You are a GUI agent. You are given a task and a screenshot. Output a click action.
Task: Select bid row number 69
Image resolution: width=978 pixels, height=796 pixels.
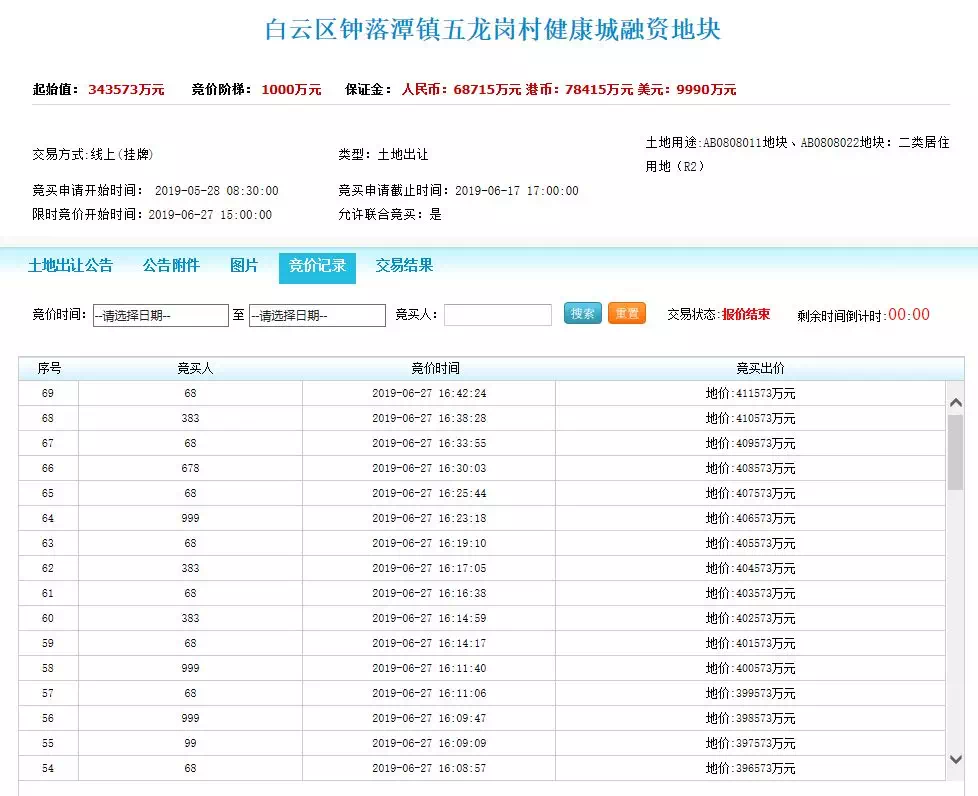(x=48, y=394)
